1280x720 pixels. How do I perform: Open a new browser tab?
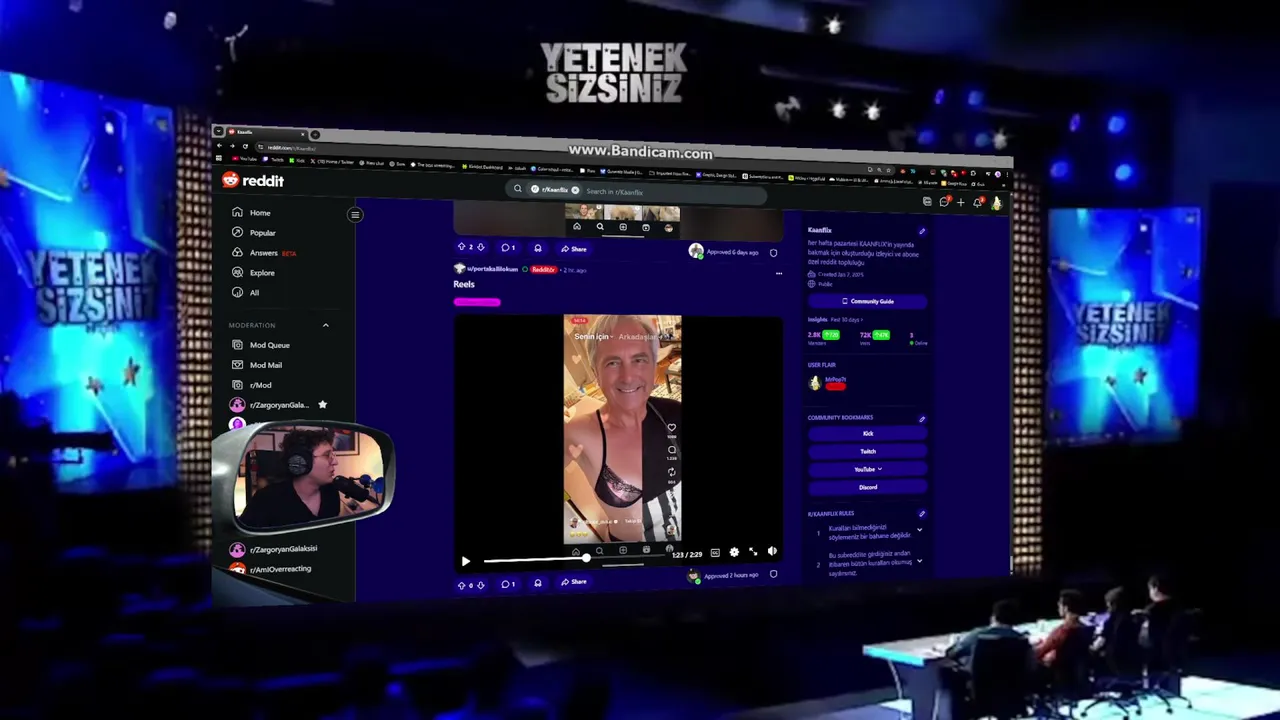tap(315, 135)
